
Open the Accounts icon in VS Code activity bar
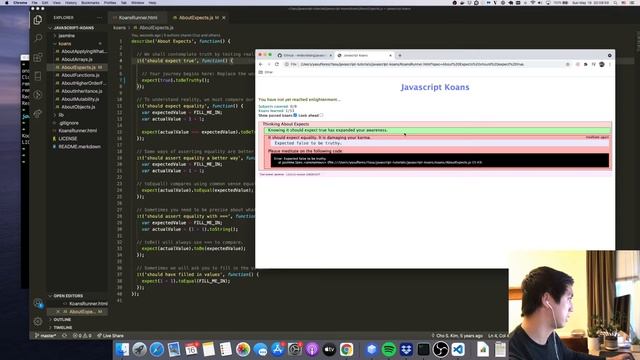38,303
